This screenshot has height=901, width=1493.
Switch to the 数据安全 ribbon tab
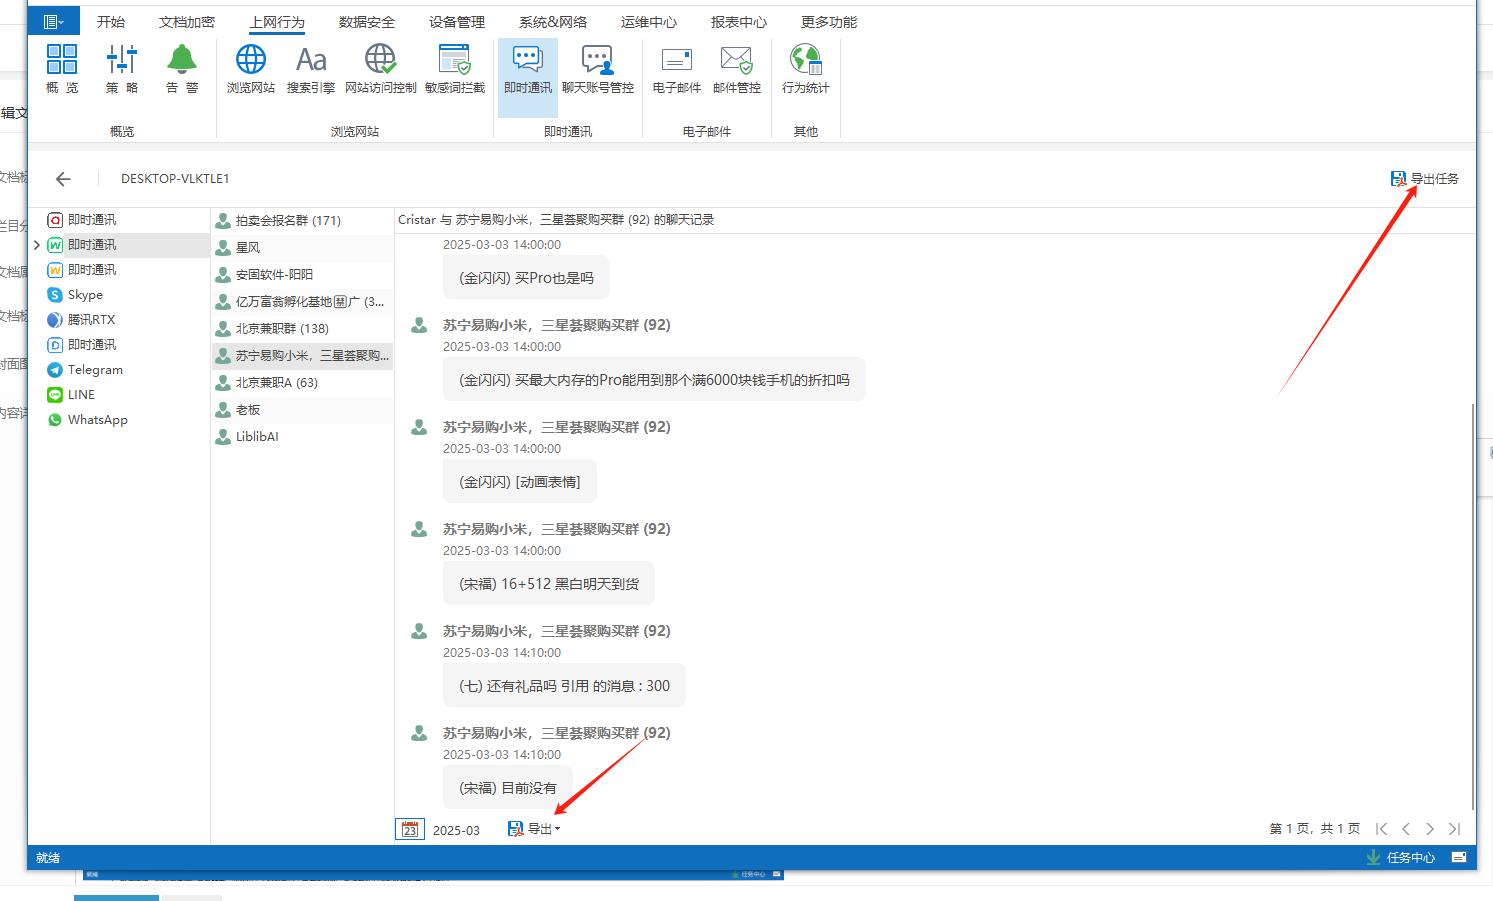366,22
